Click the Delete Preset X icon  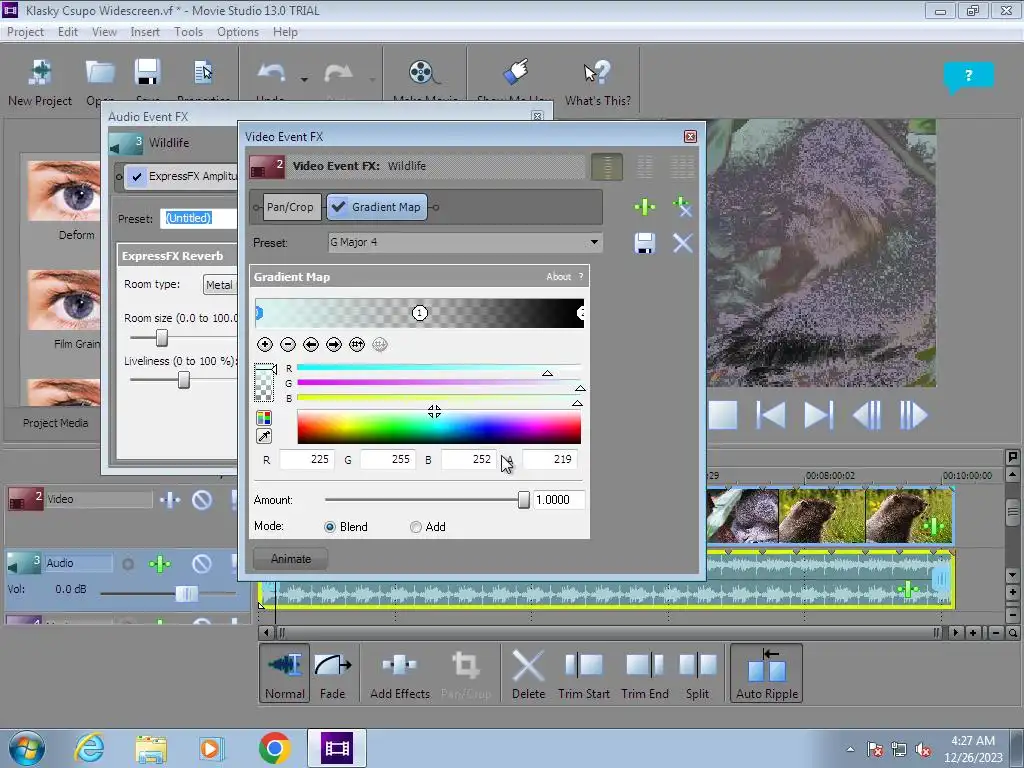(x=682, y=243)
